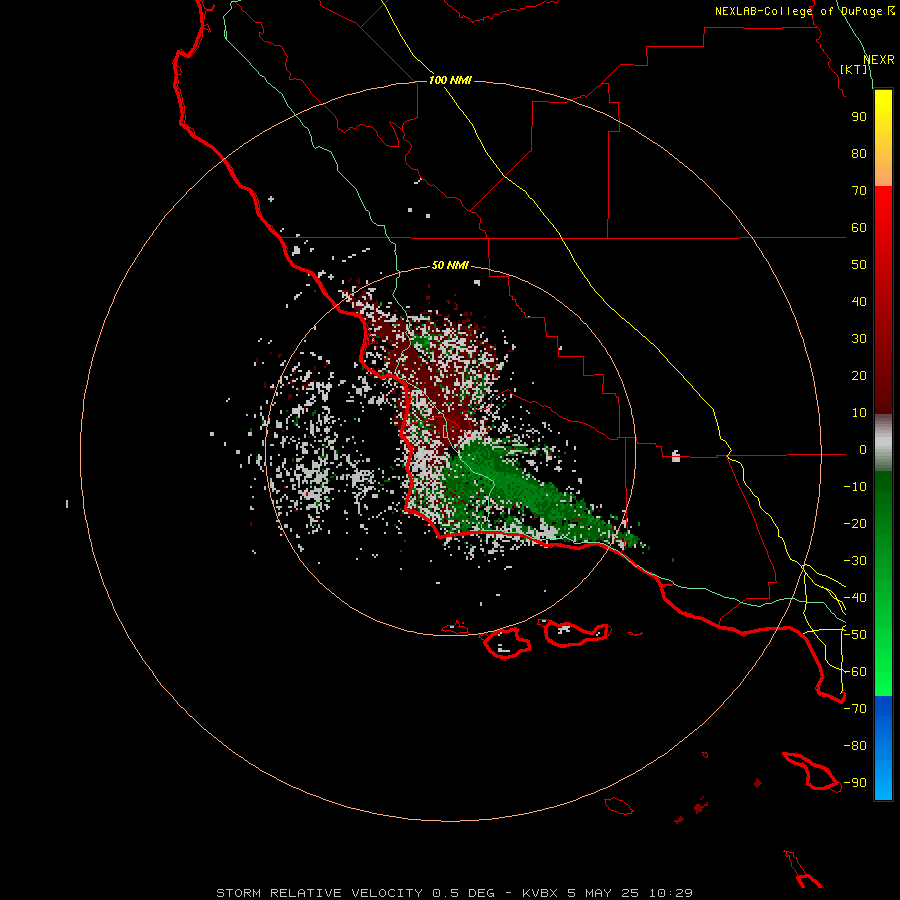Click the 10 value on the velocity scale
The image size is (900, 900).
(x=859, y=413)
